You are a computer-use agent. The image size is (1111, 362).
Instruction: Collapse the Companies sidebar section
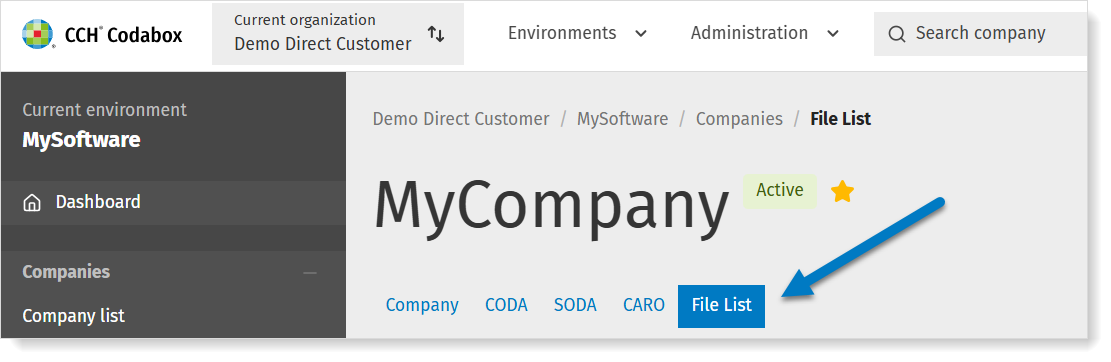point(310,273)
